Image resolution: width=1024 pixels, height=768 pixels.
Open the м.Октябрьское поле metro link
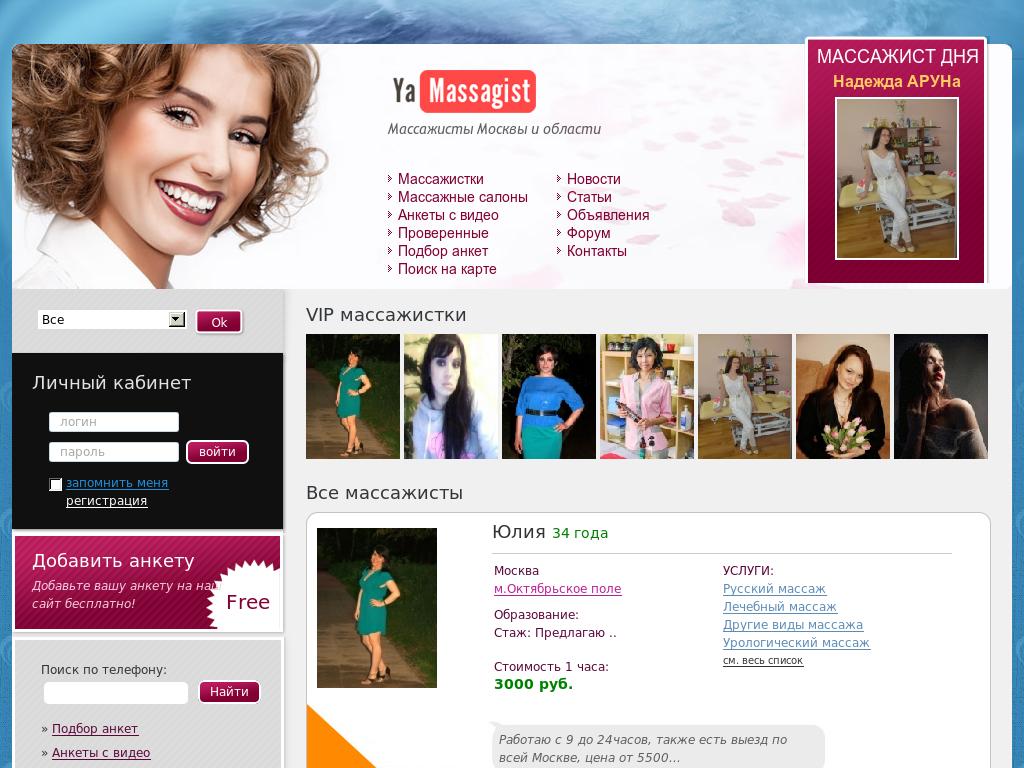point(557,589)
